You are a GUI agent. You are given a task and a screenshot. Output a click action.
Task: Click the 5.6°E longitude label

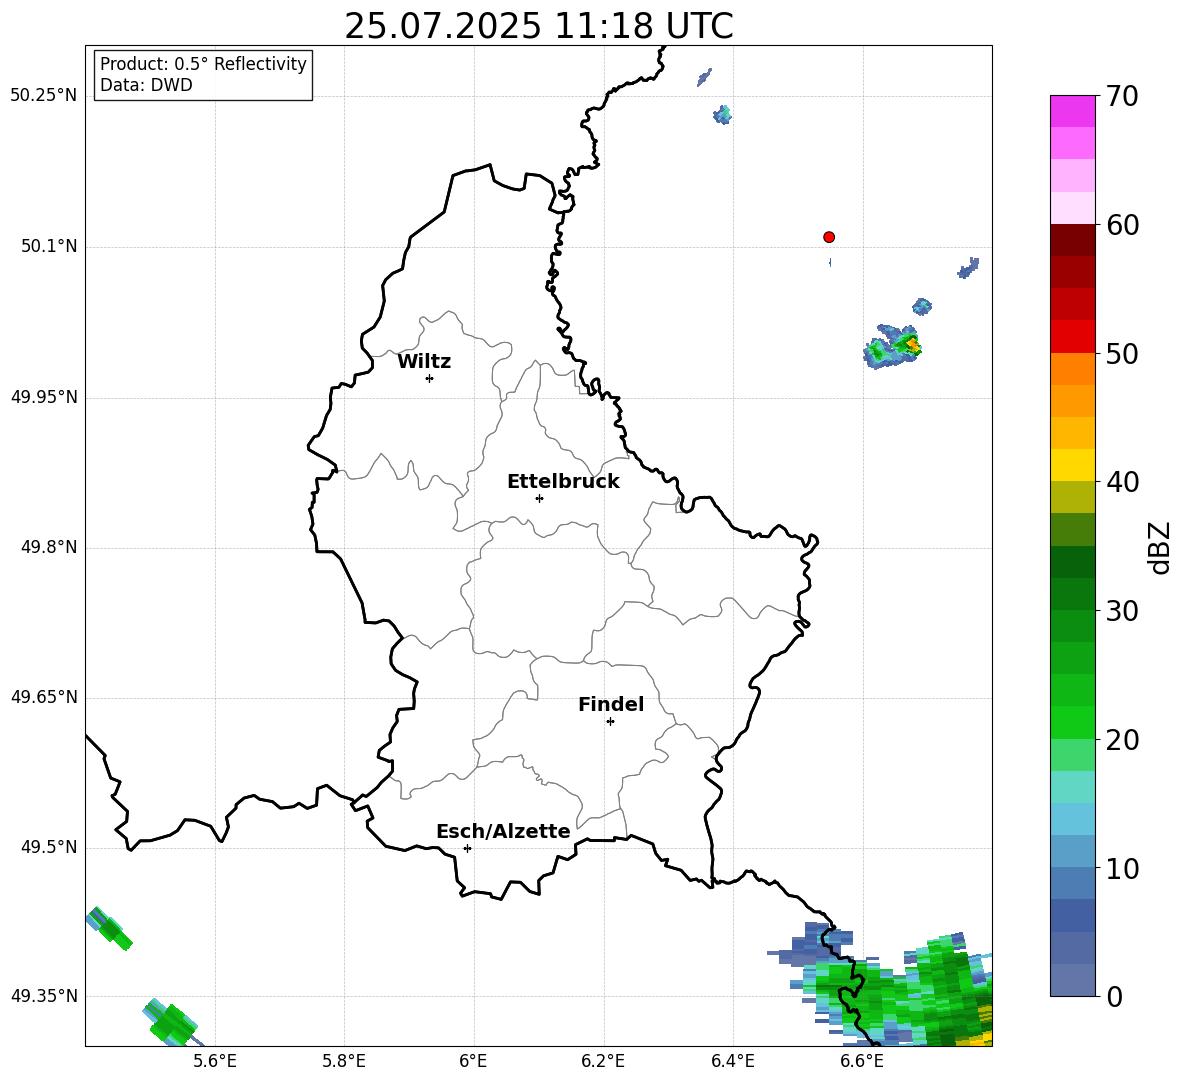tap(215, 1061)
